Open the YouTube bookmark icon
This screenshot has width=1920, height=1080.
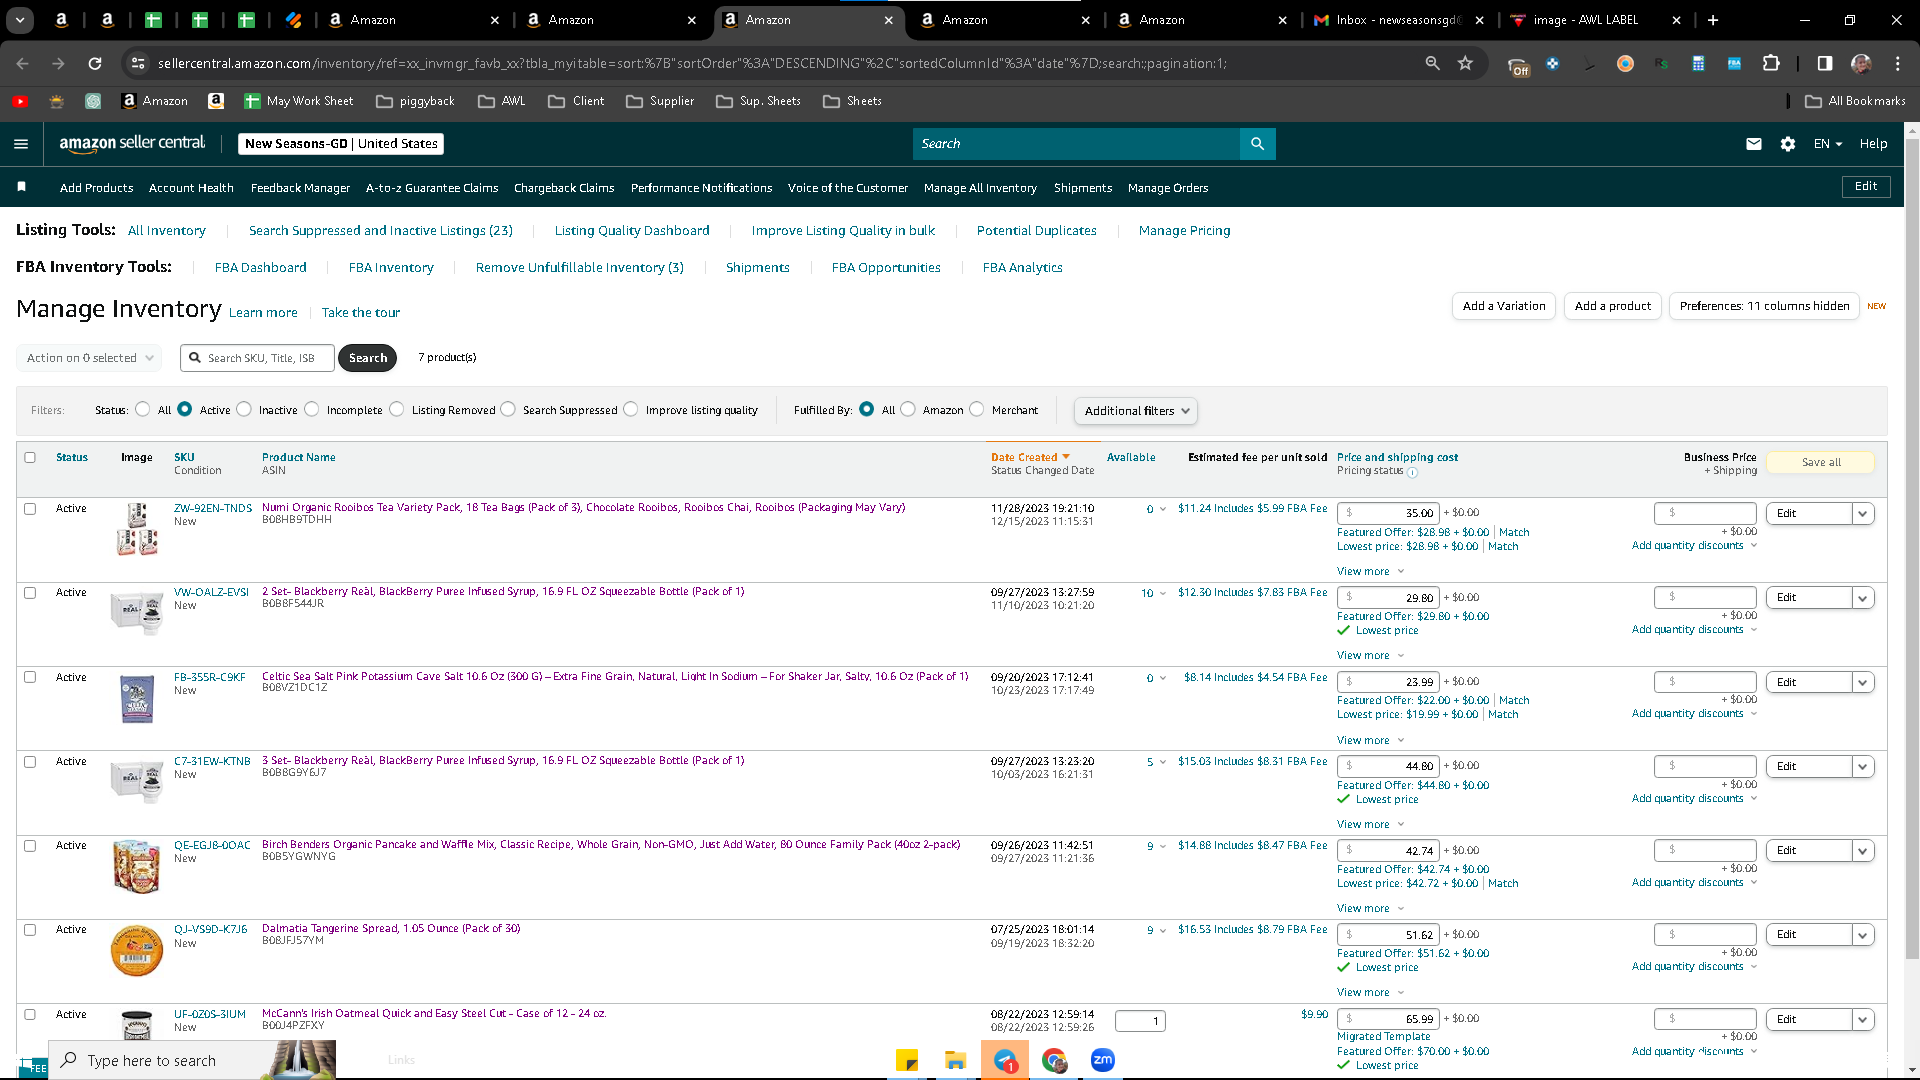(20, 101)
